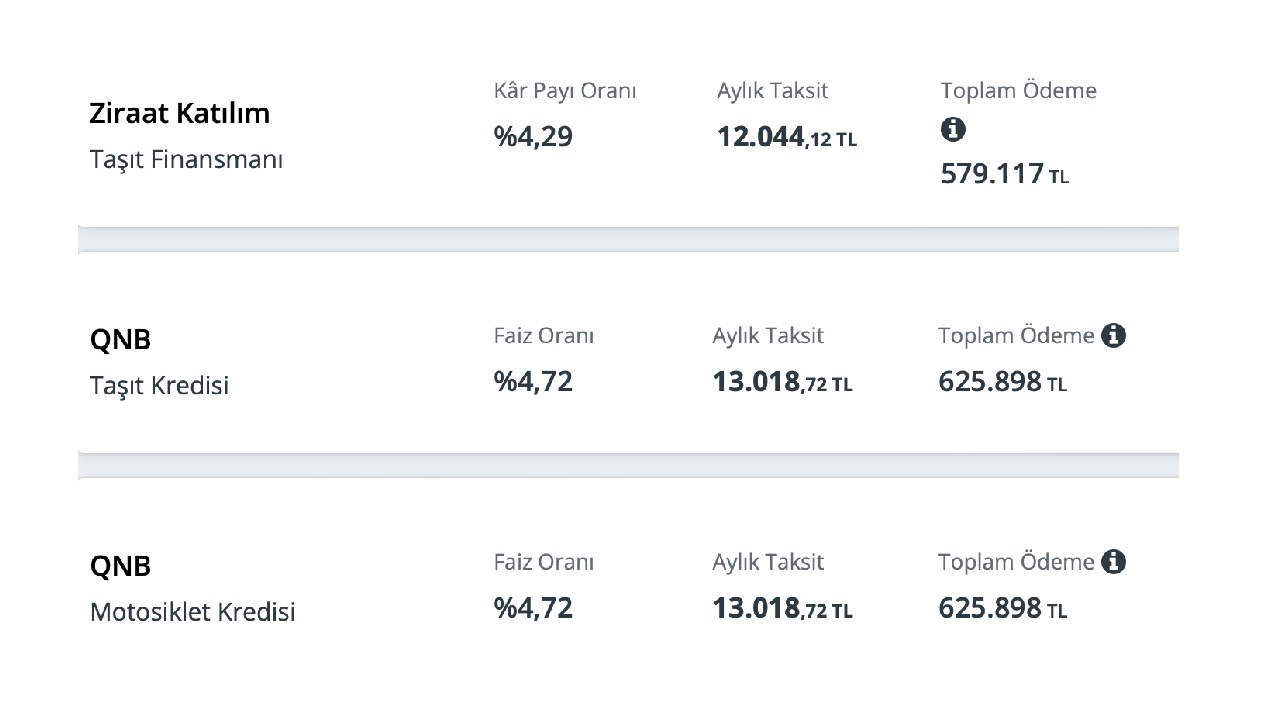Viewport: 1280px width, 720px height.
Task: Click info icon beside QNB Motosiklet Kredisi Toplam Ödeme
Action: (x=1114, y=562)
